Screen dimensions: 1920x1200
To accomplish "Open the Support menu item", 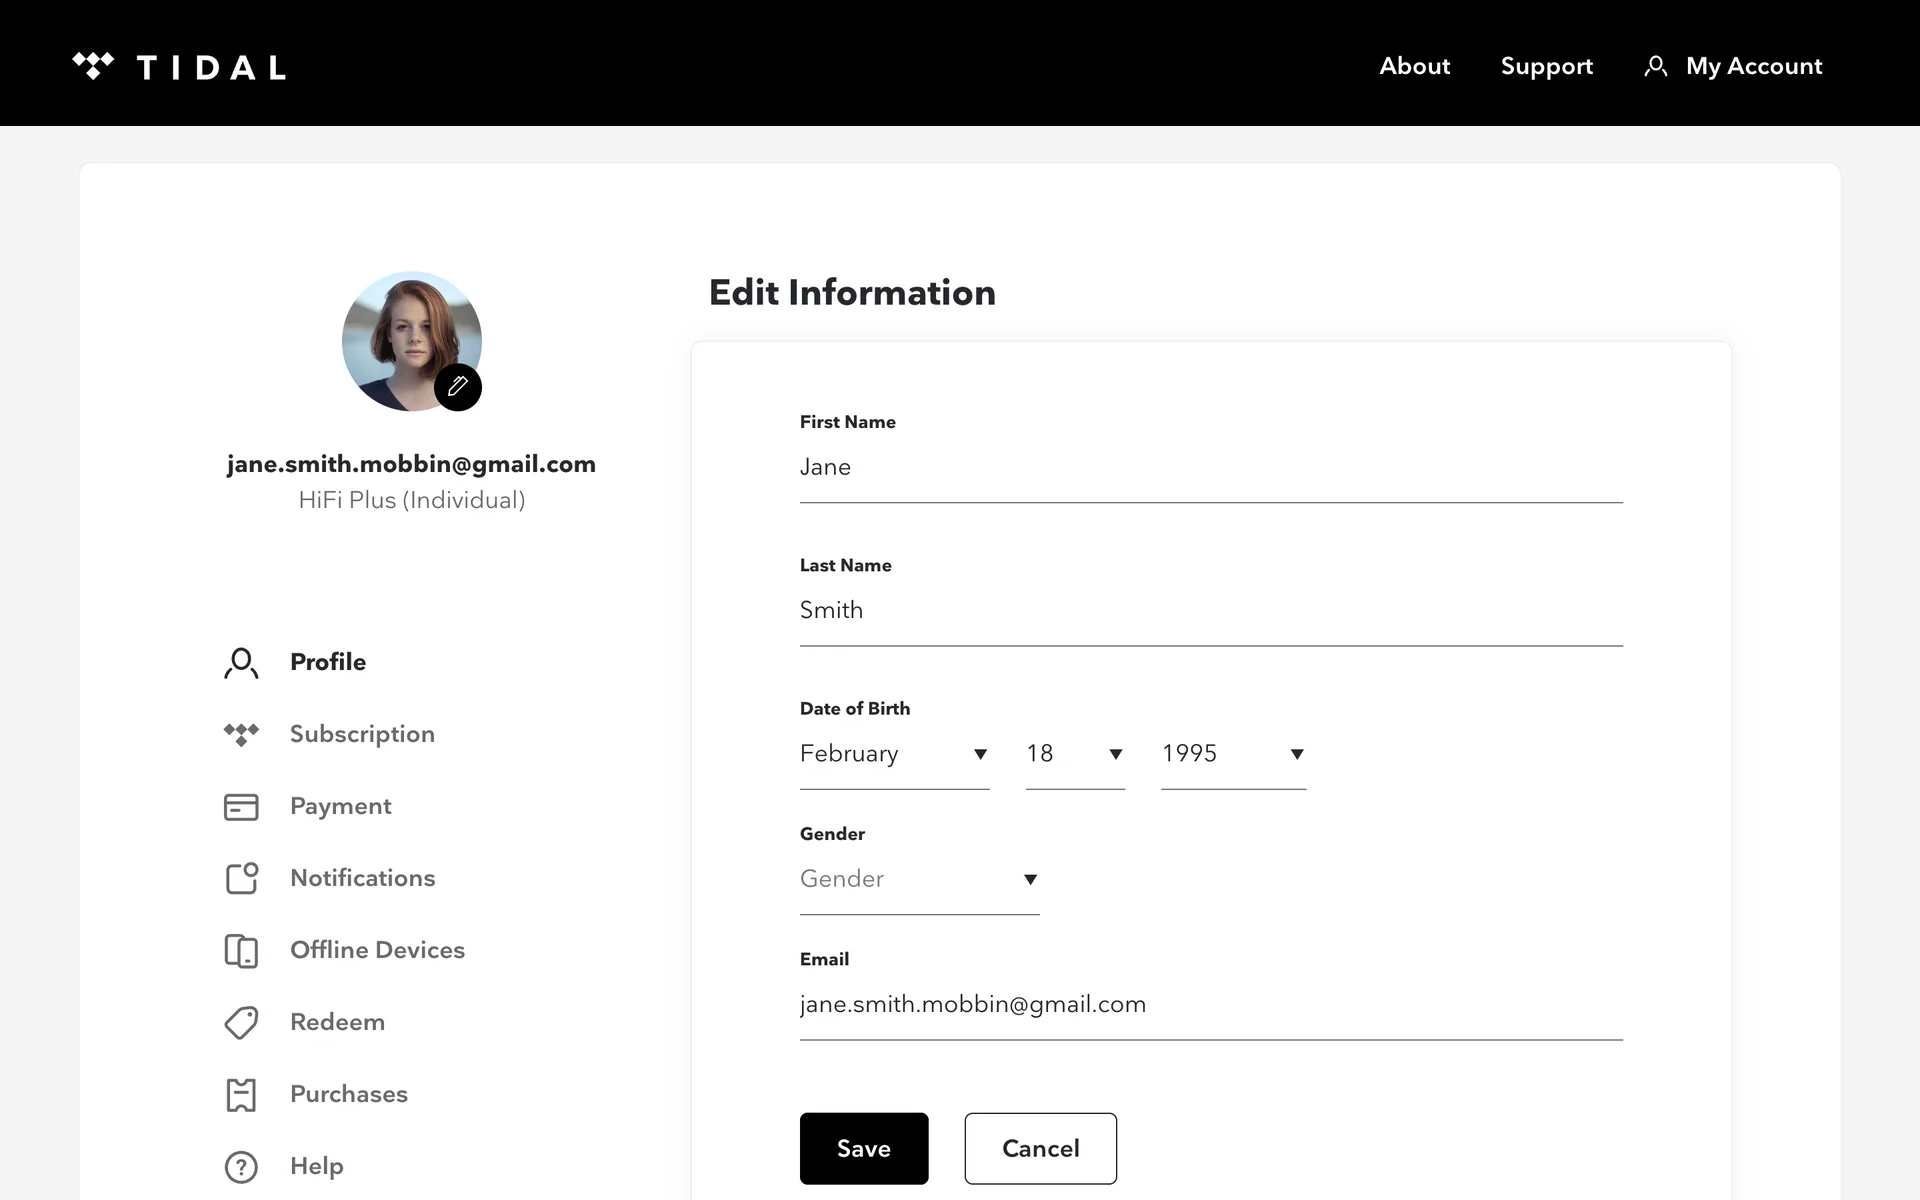I will pyautogui.click(x=1546, y=66).
